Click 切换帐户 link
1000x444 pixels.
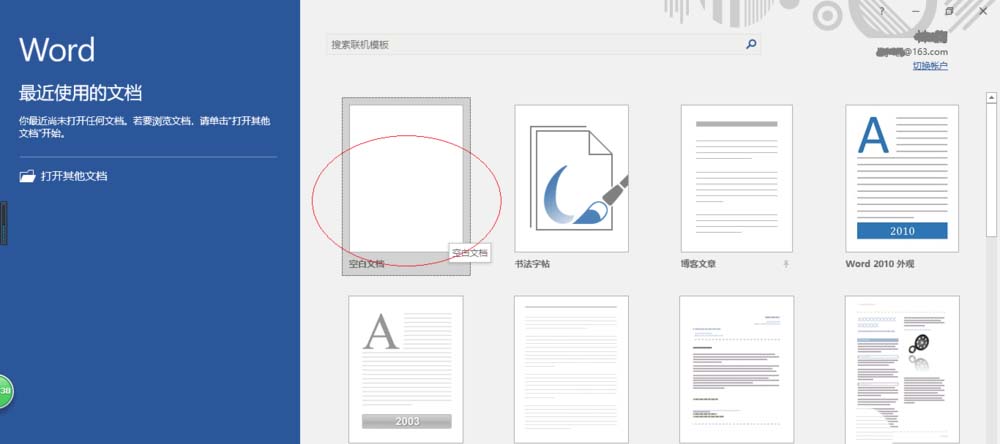930,66
